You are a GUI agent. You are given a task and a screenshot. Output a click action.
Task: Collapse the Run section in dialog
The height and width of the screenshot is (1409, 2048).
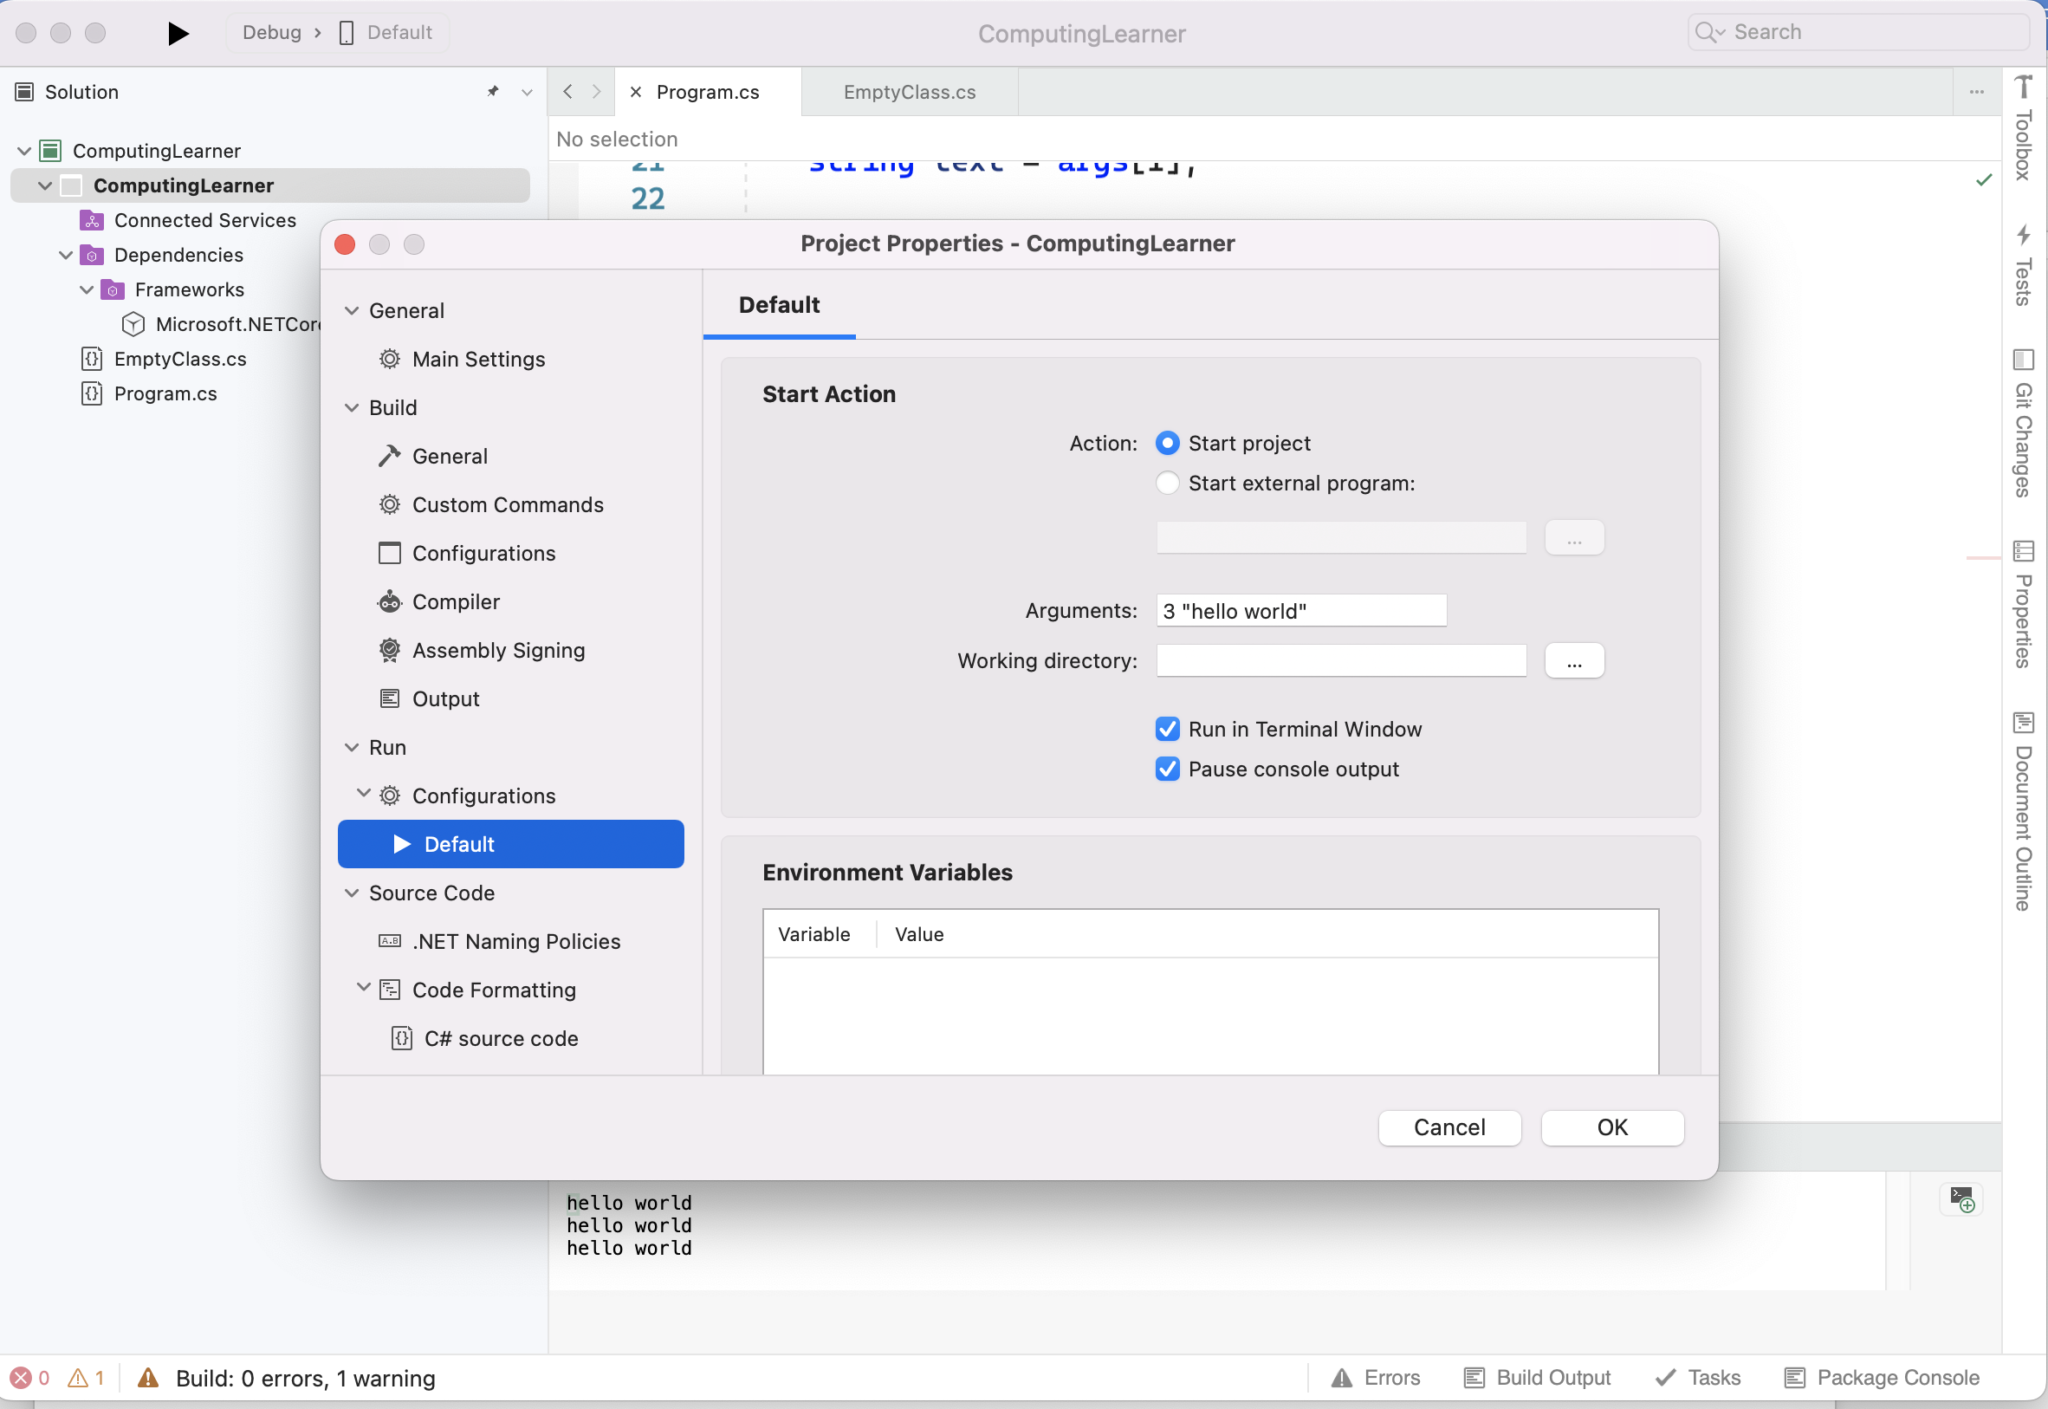tap(352, 747)
